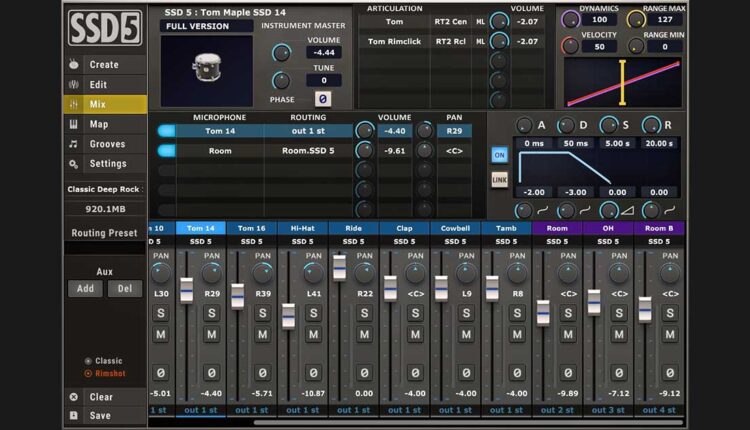Switch to the Edit page

[x=98, y=85]
